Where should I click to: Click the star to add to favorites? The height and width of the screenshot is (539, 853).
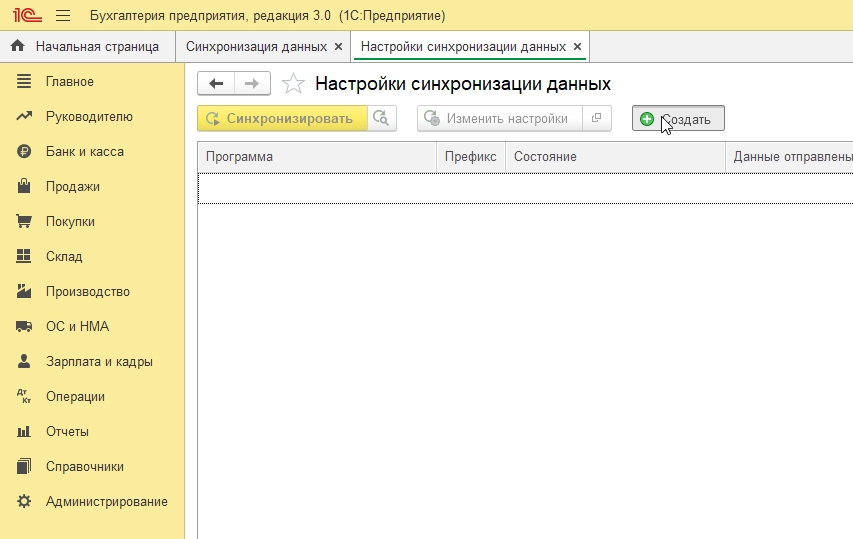coord(293,84)
